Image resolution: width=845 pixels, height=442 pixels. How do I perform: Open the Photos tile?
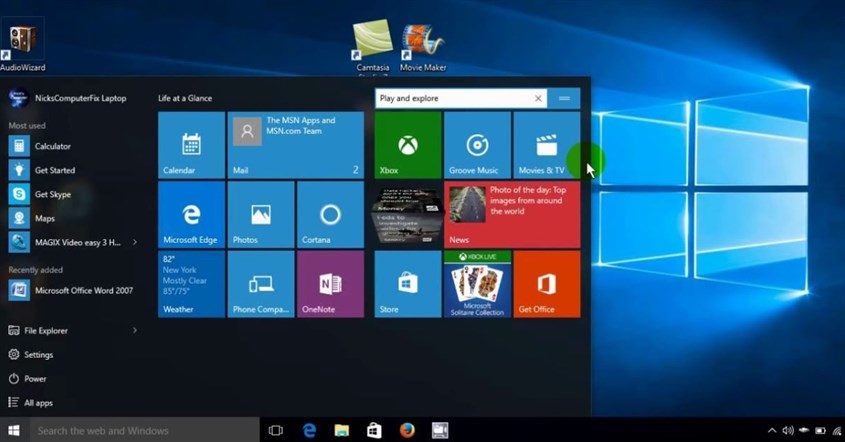click(261, 215)
